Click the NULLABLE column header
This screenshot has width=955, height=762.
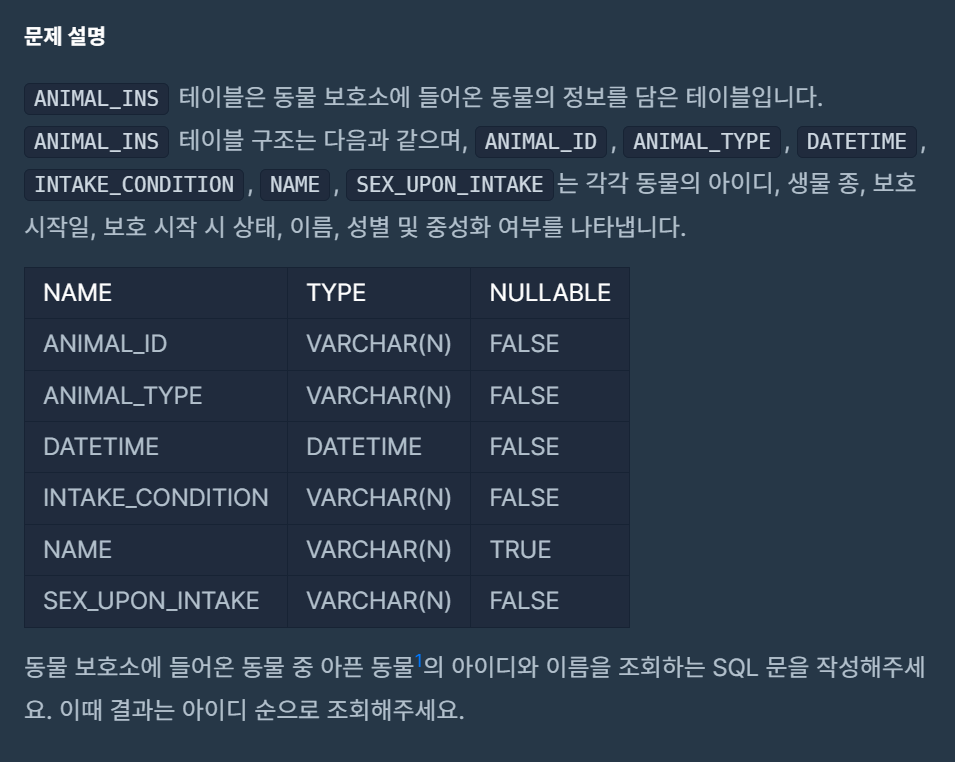550,293
